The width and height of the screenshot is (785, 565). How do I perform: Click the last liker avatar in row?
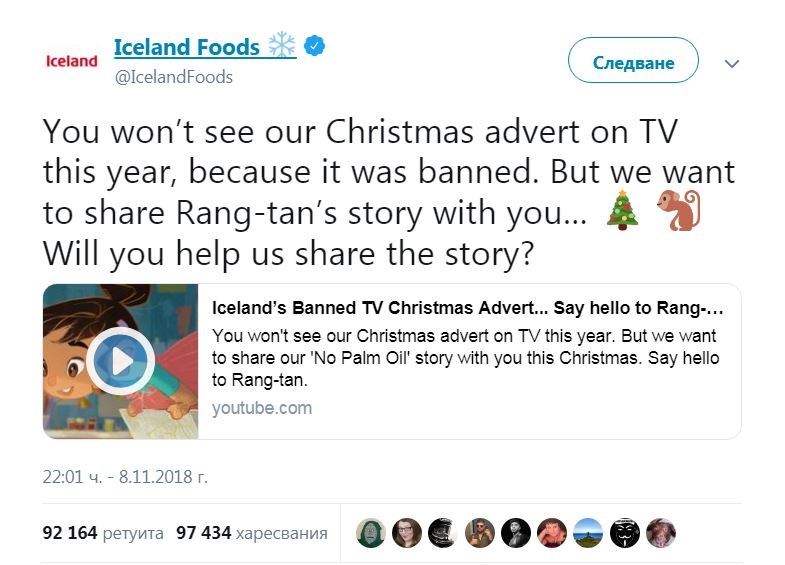(x=661, y=533)
